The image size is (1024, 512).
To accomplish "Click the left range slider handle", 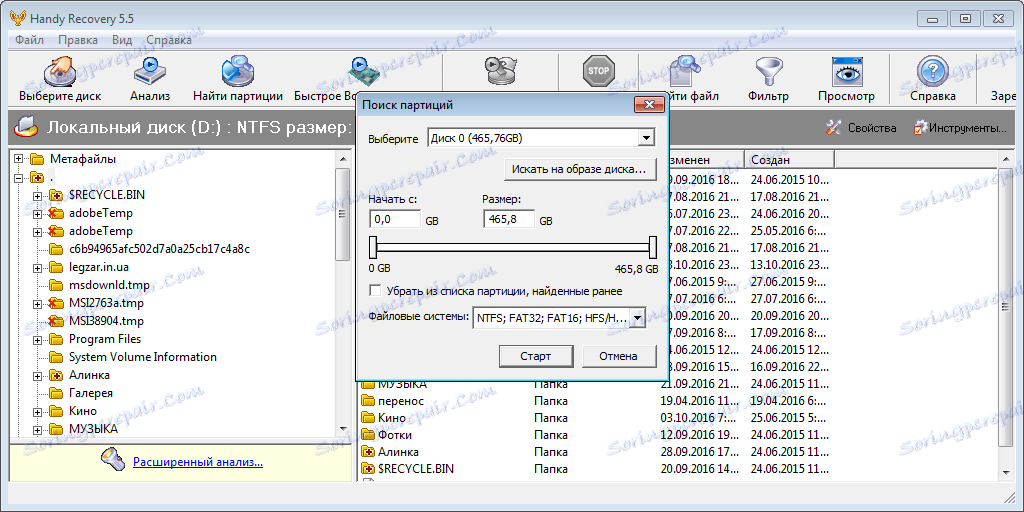I will 373,248.
